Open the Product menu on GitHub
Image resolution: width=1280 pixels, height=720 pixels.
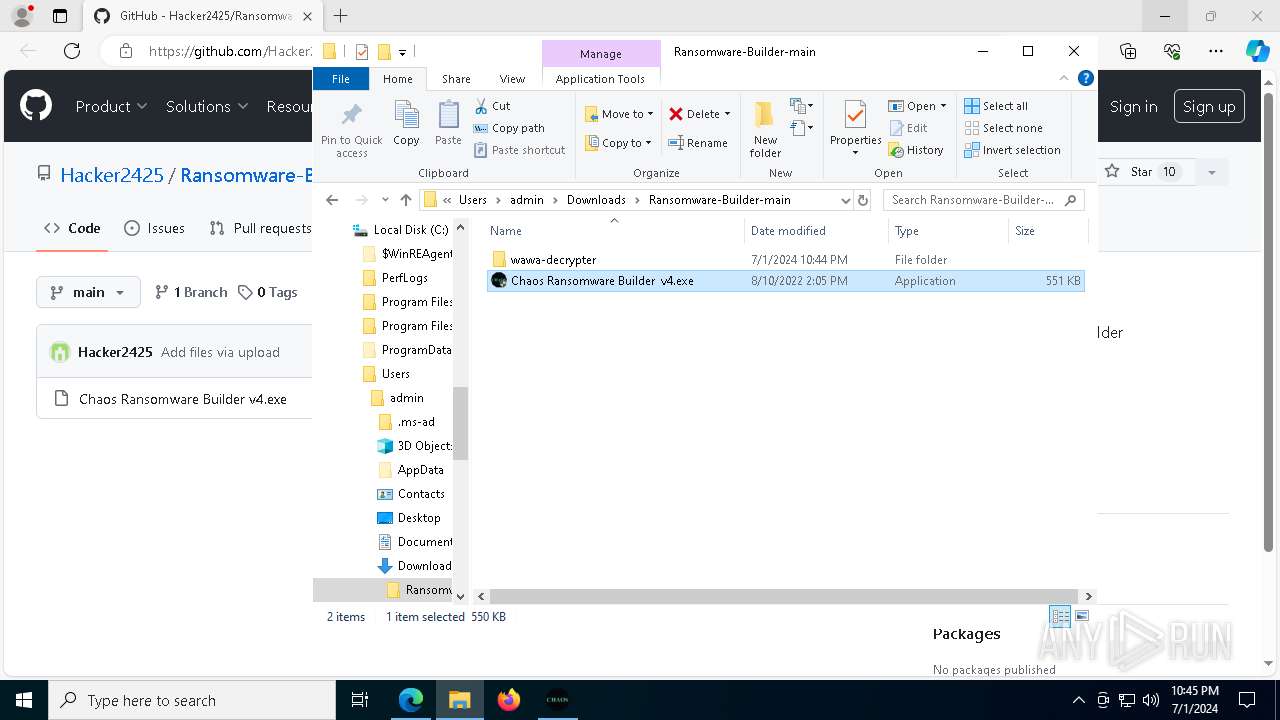[x=111, y=106]
